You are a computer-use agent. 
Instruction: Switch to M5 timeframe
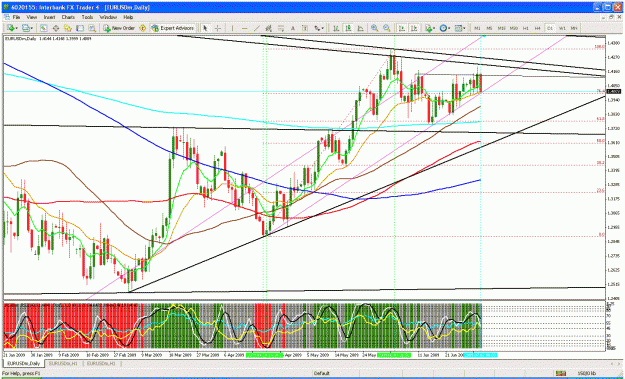point(489,28)
